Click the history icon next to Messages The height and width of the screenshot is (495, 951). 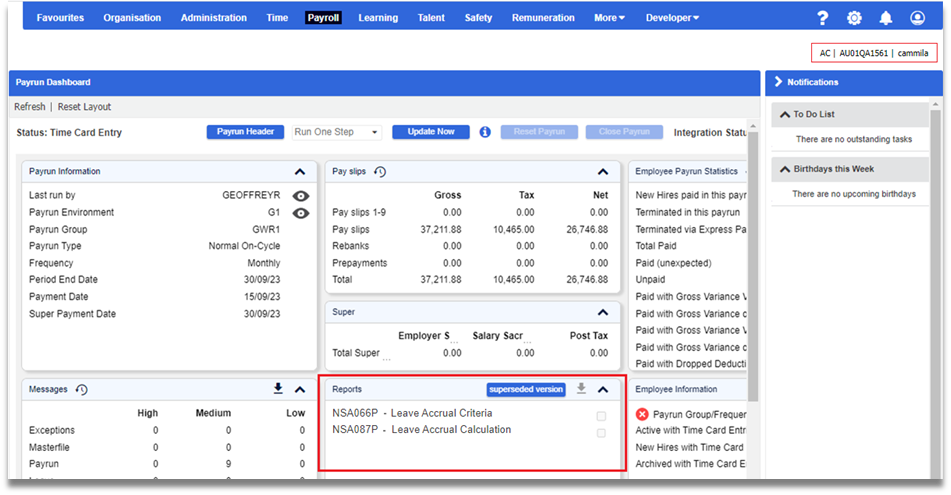pos(81,390)
